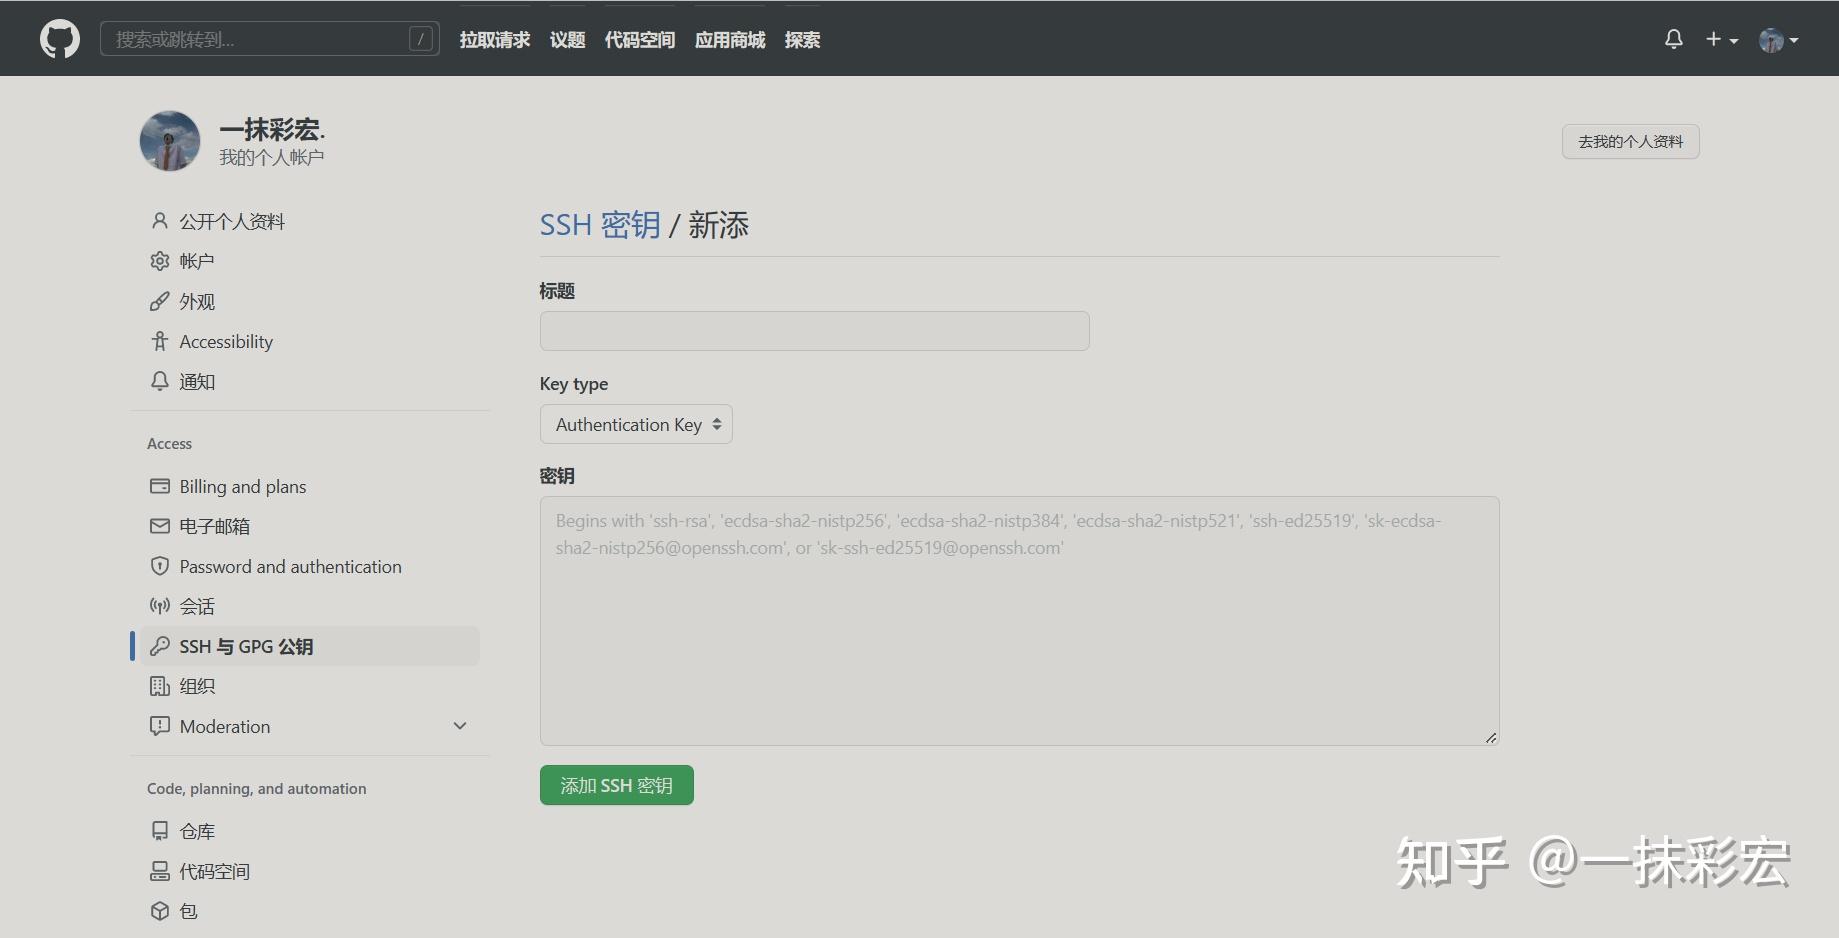Click the GitHub octocat logo
1839x938 pixels.
tap(59, 38)
